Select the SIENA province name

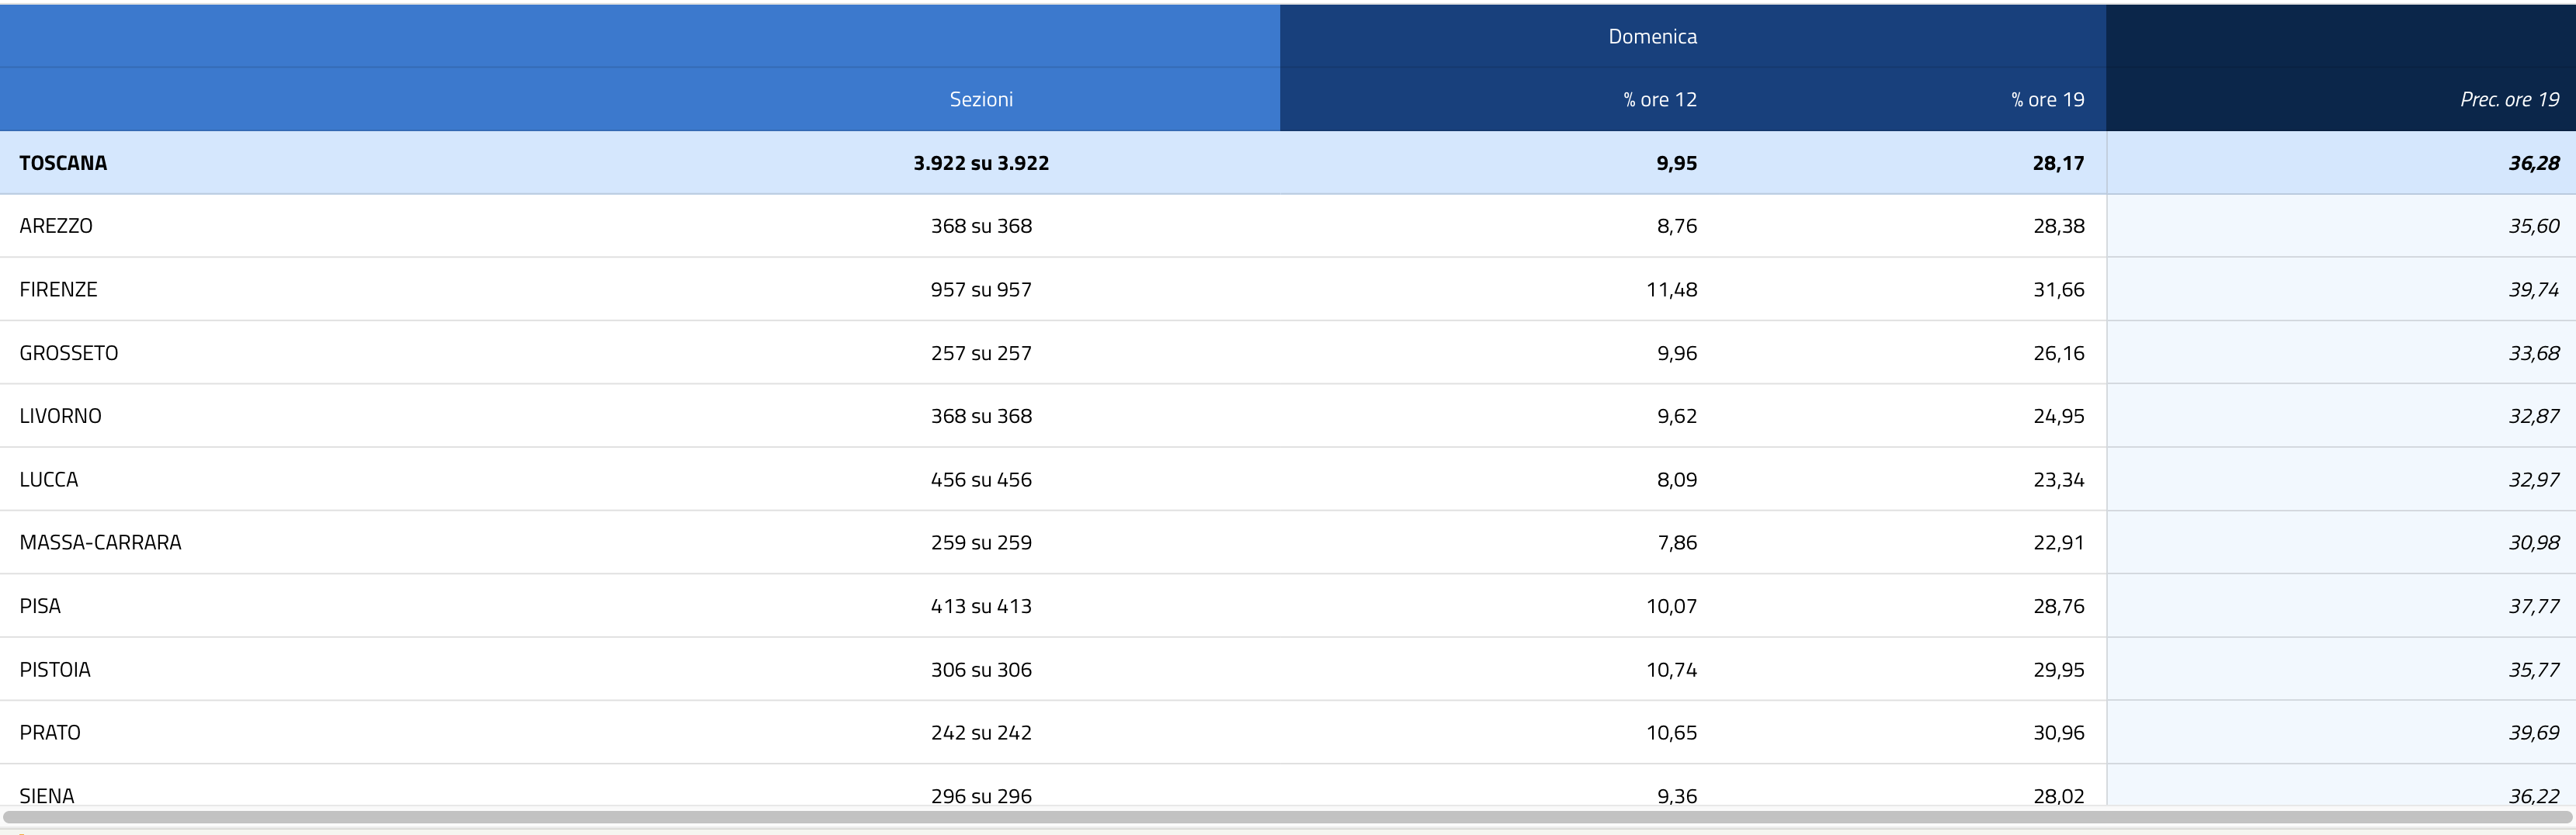47,795
